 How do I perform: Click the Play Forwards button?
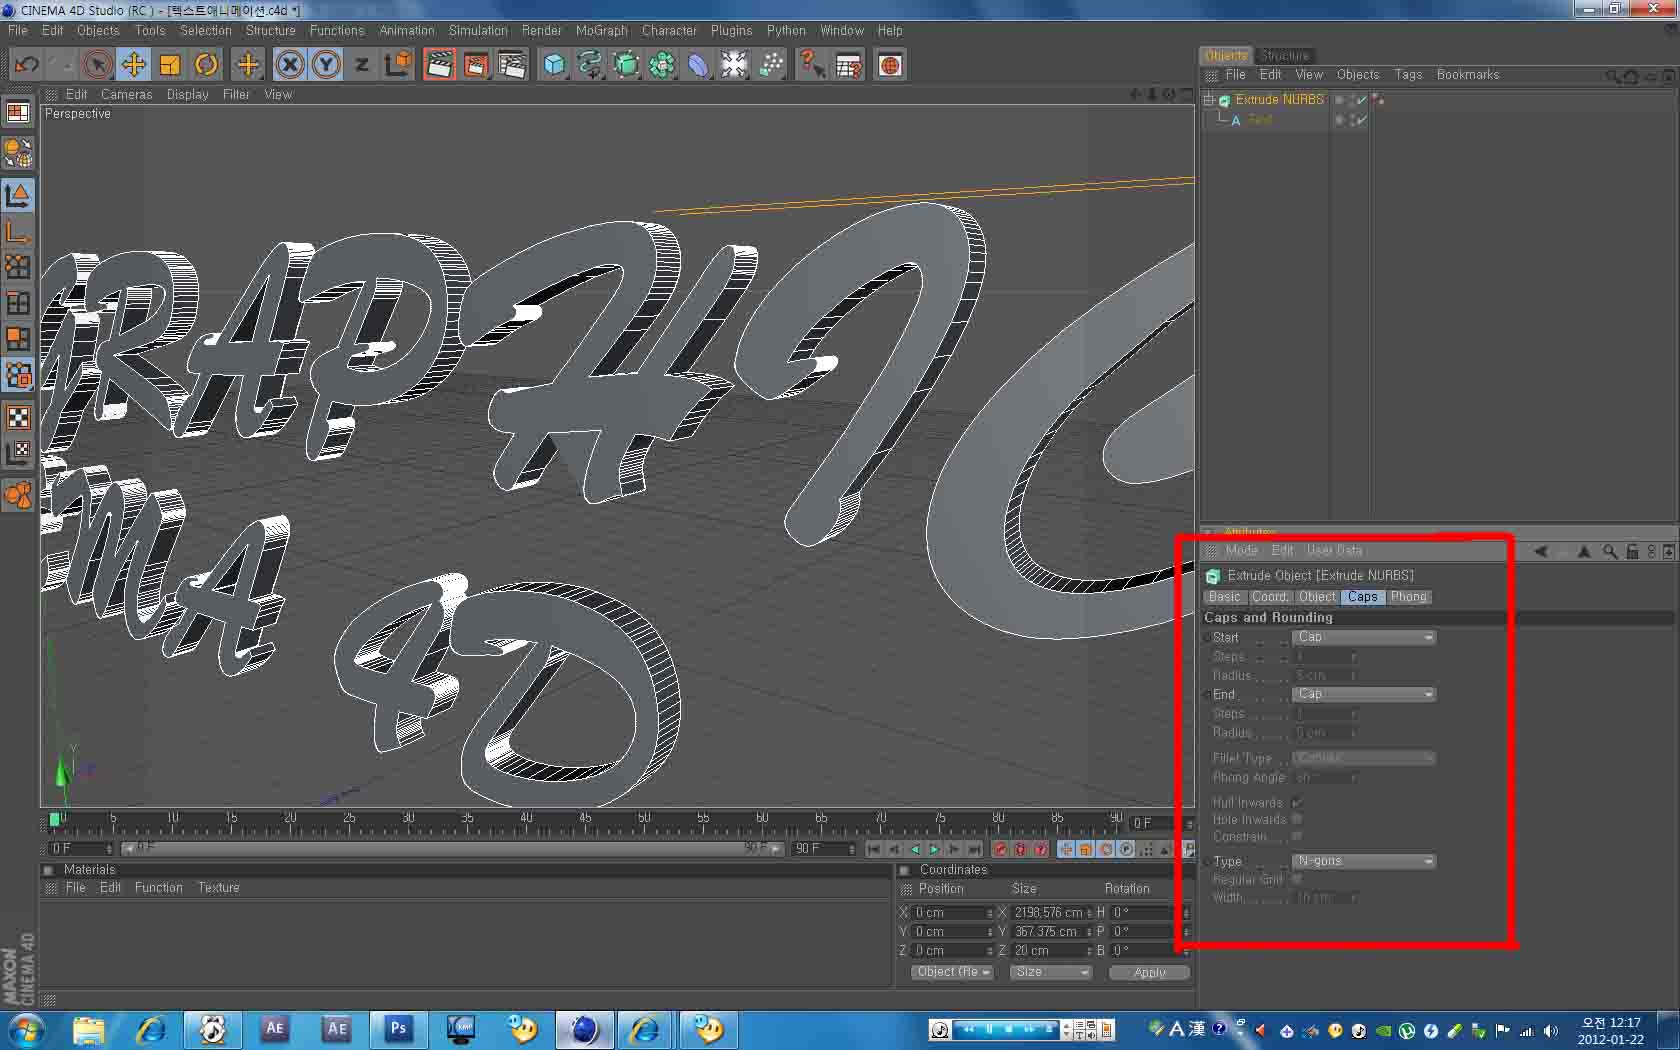[x=934, y=849]
